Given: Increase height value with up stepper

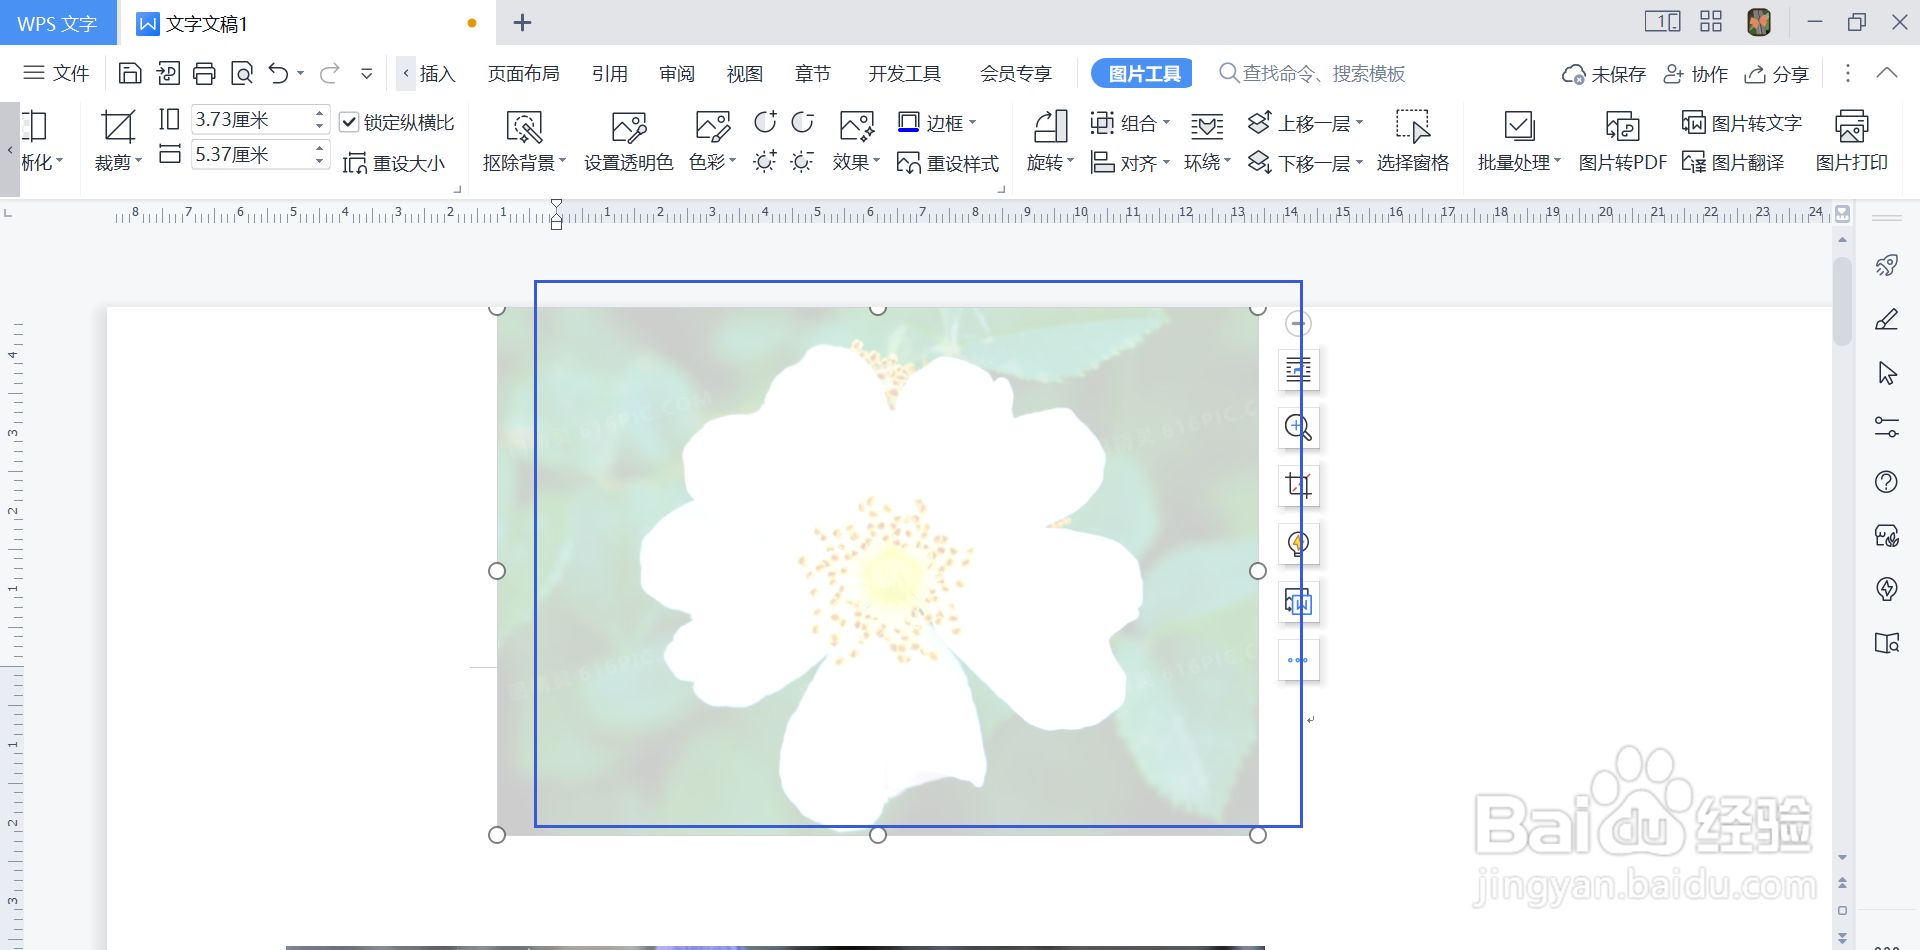Looking at the screenshot, I should pyautogui.click(x=320, y=113).
